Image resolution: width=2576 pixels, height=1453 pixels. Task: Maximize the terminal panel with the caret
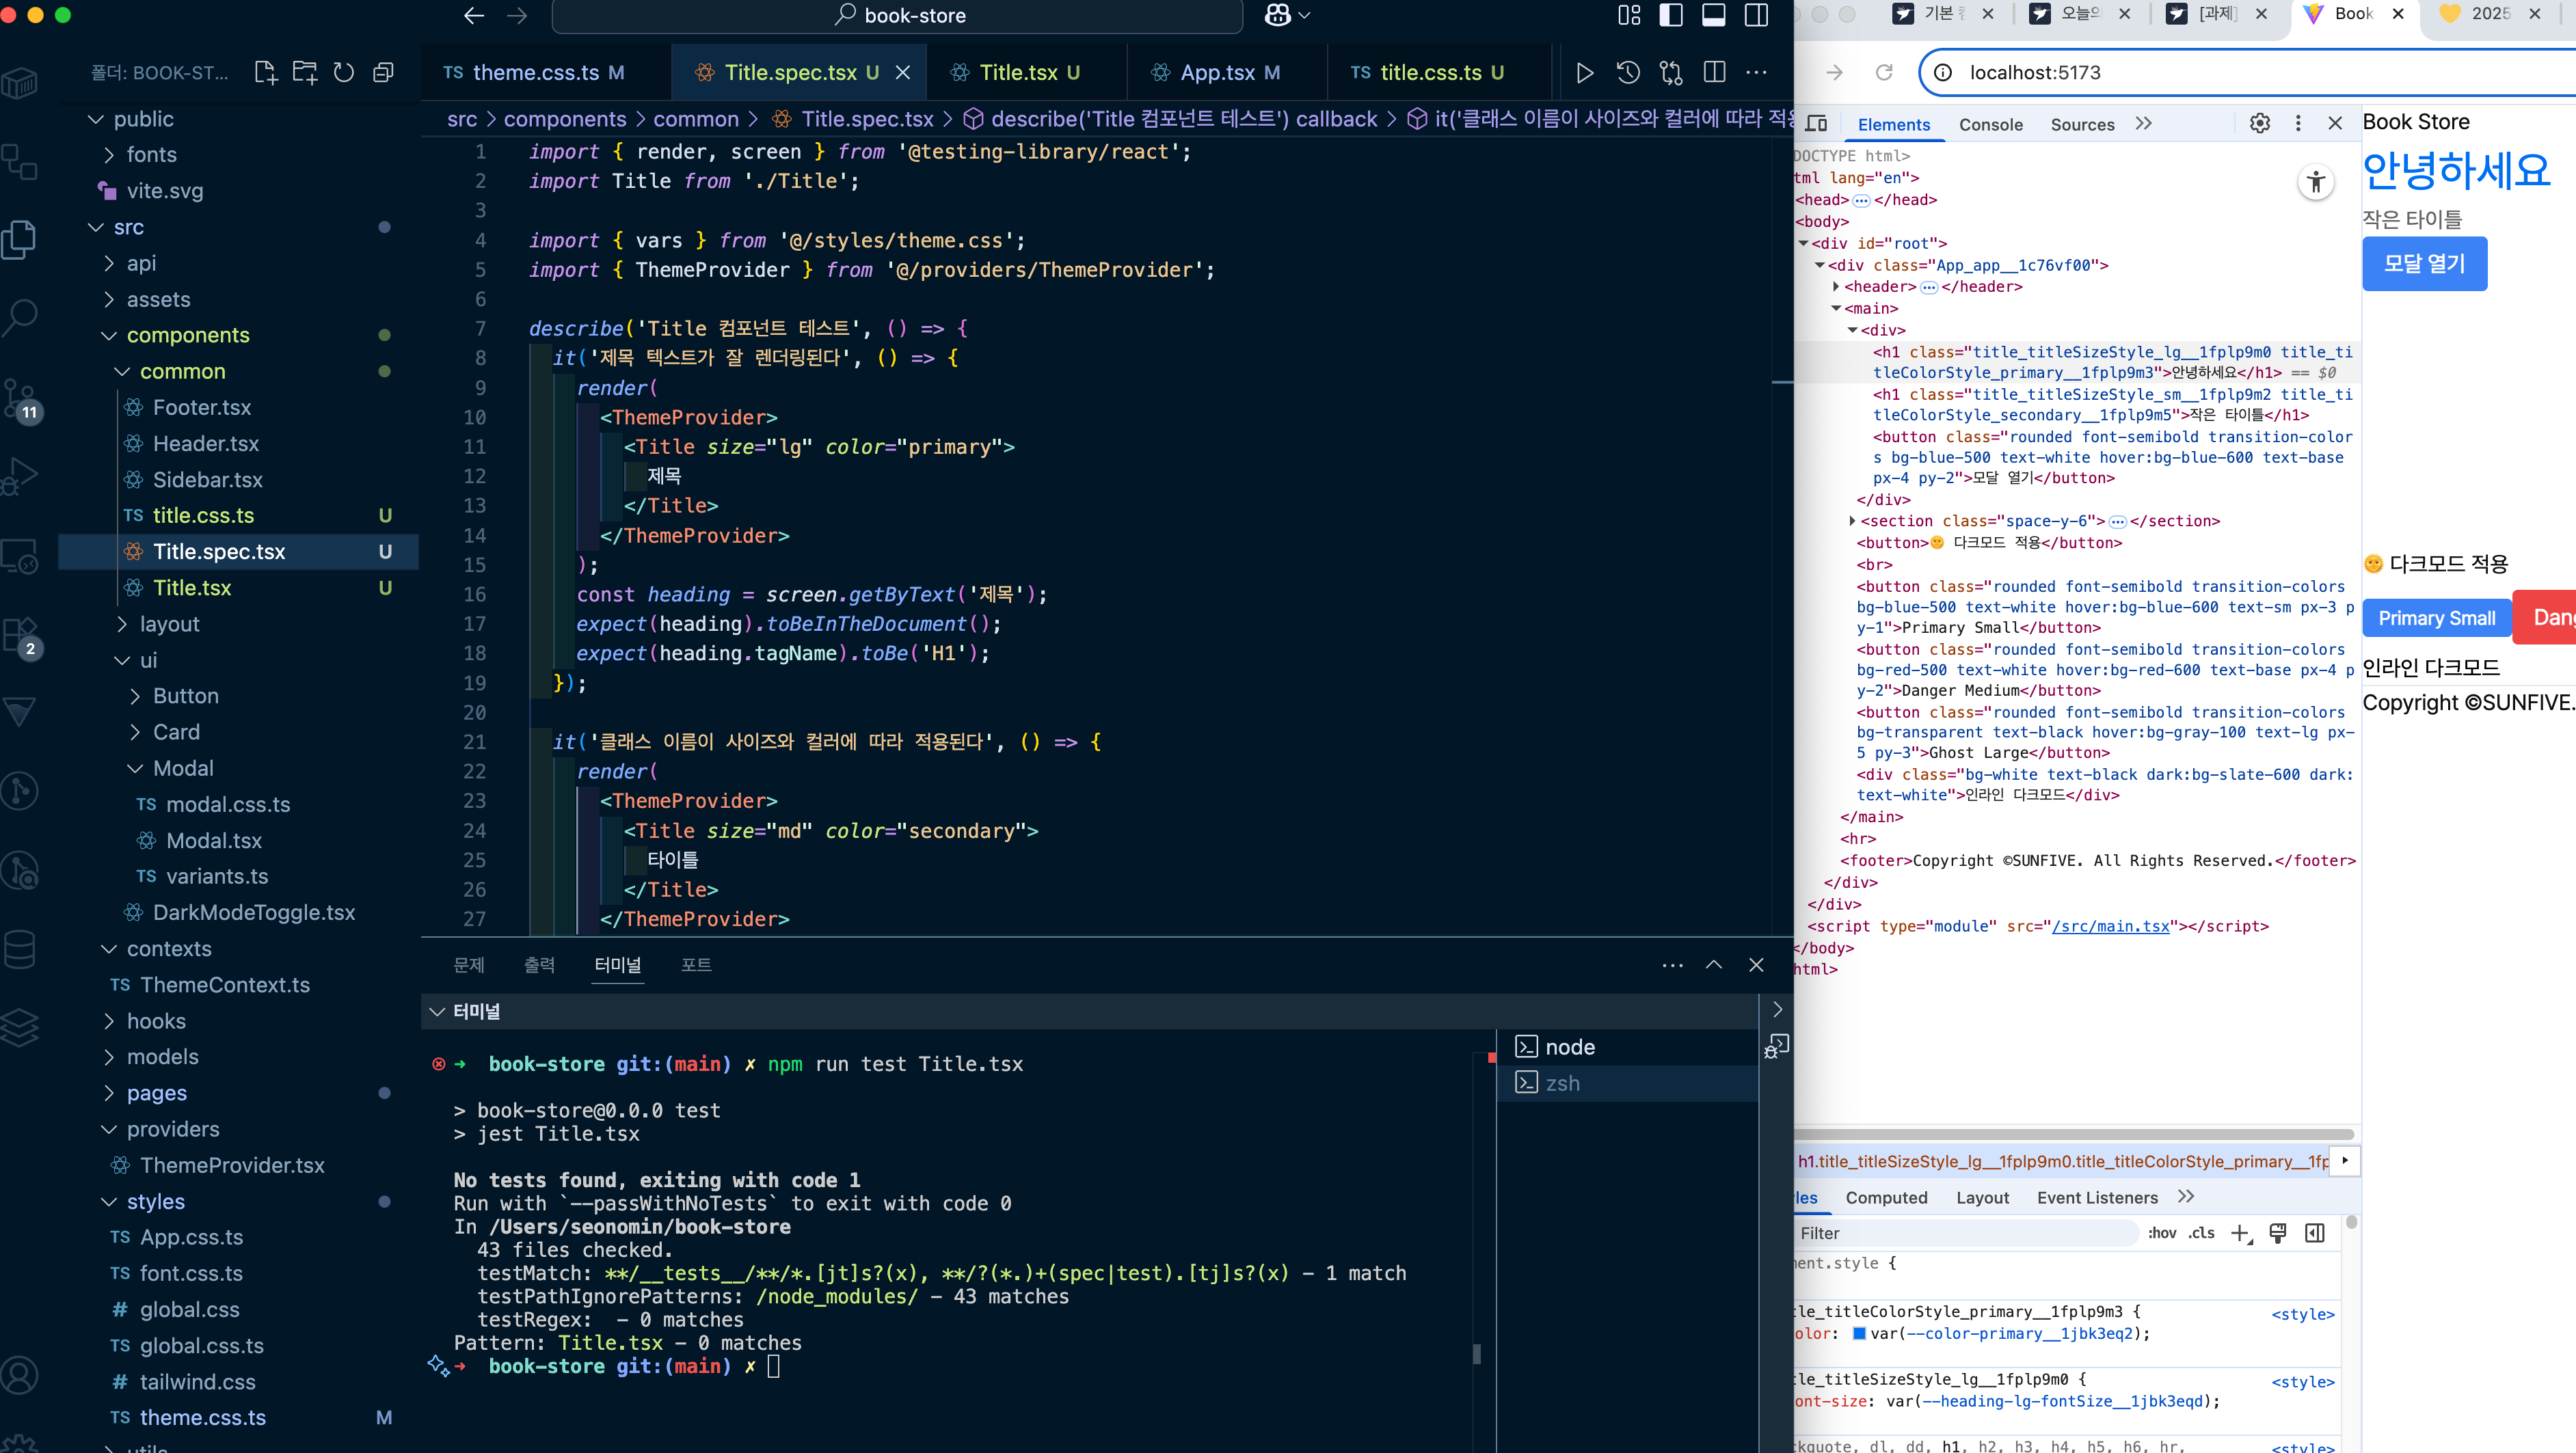1714,965
